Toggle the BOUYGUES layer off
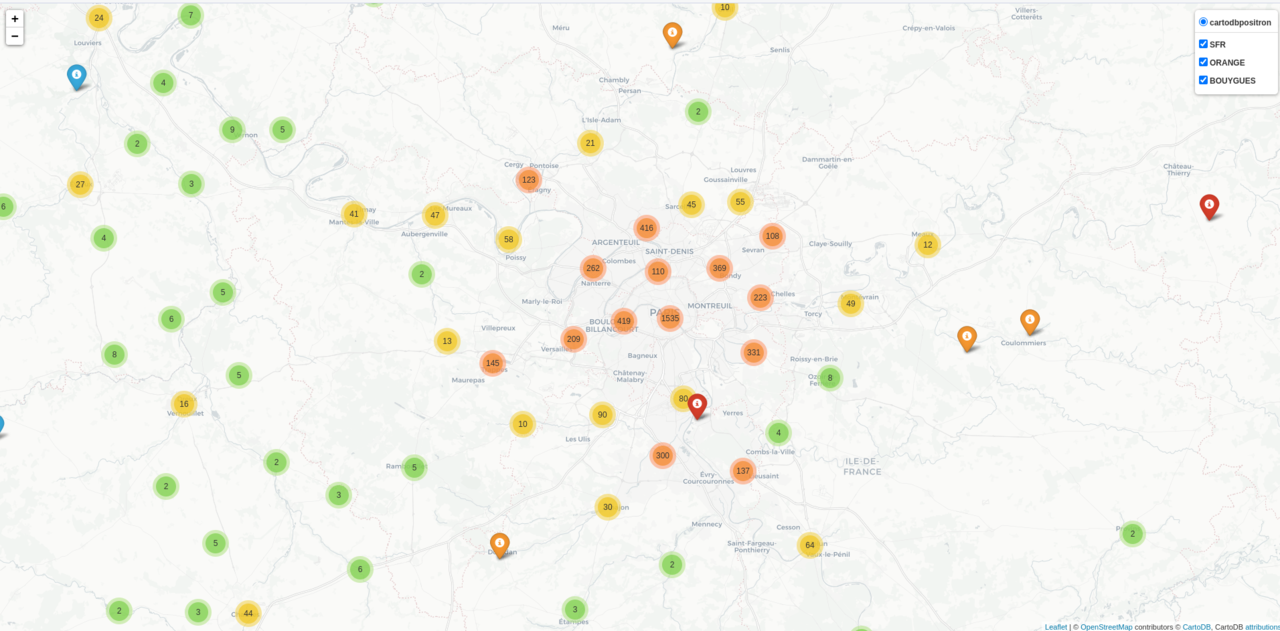Viewport: 1280px width, 631px height. click(1203, 80)
